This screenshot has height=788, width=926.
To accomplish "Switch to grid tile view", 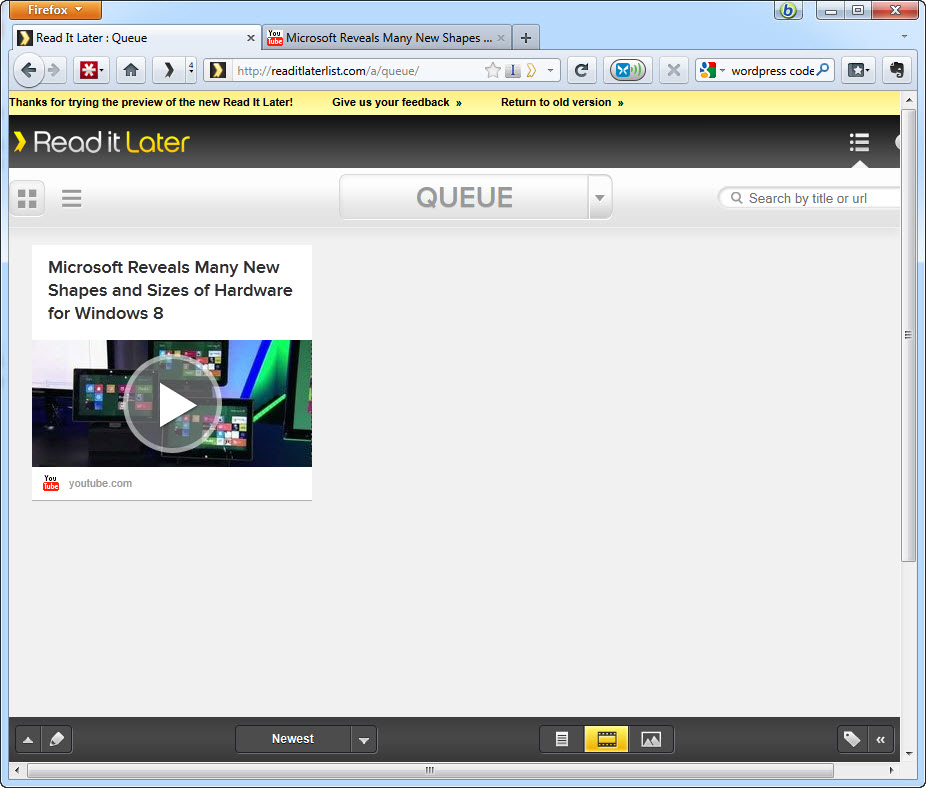I will pos(27,198).
